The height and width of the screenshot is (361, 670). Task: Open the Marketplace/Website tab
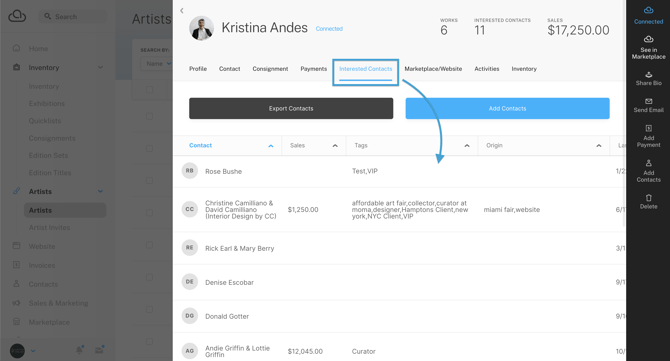[x=433, y=69]
